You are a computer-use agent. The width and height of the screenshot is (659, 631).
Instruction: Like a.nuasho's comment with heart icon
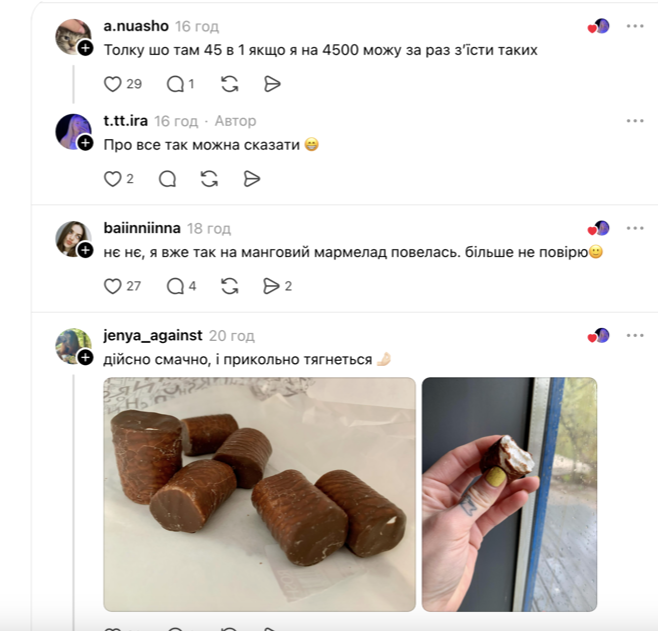coord(113,84)
